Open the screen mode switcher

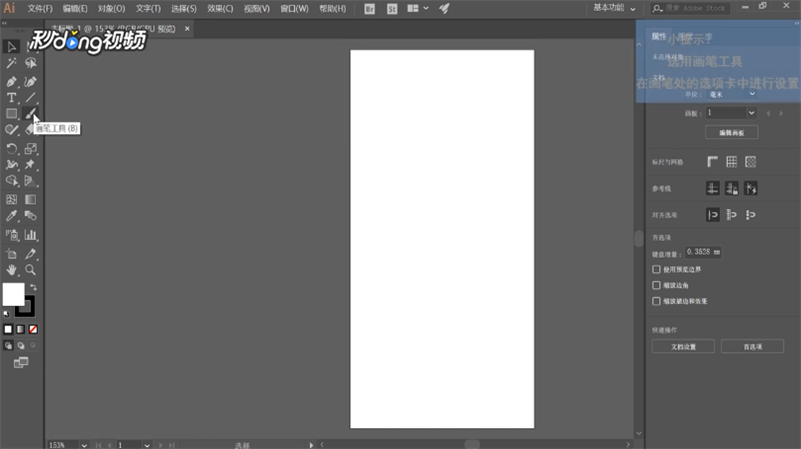point(21,363)
